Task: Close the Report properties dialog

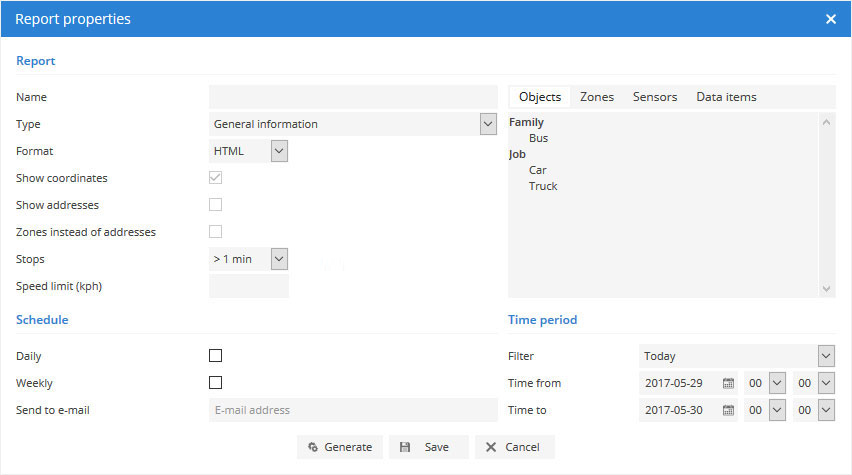Action: click(x=831, y=19)
